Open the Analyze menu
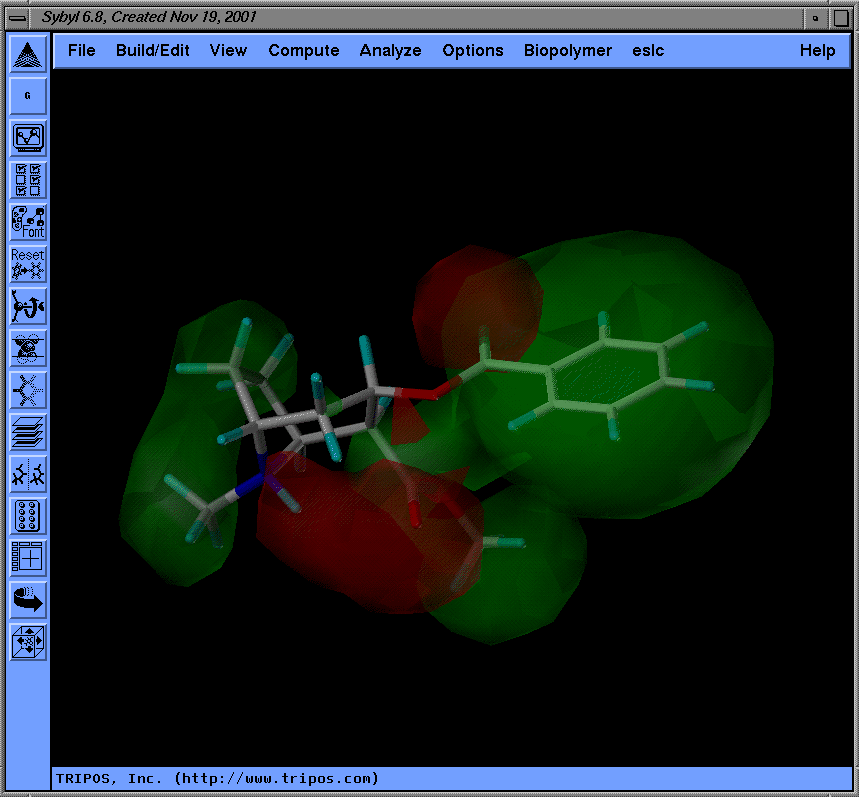The image size is (859, 797). pos(391,50)
